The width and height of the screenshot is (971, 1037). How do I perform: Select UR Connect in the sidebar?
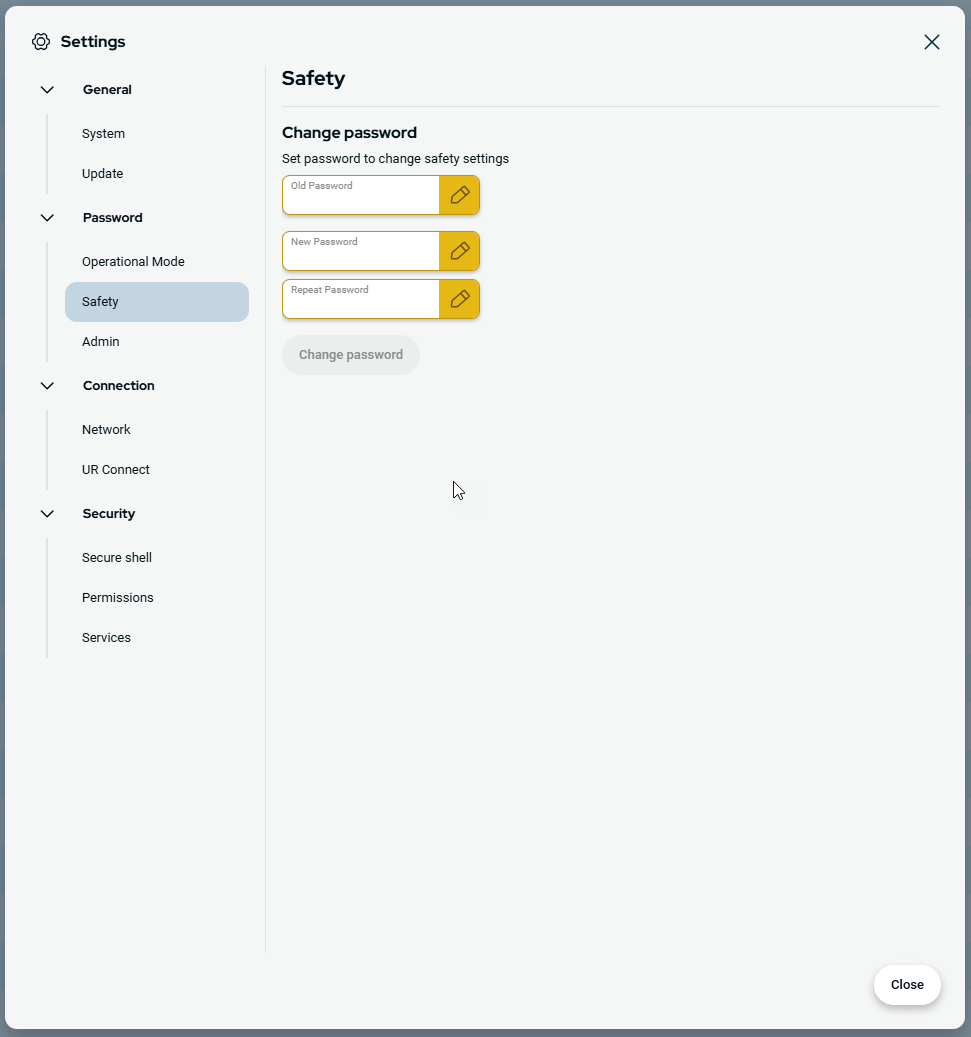(x=116, y=470)
